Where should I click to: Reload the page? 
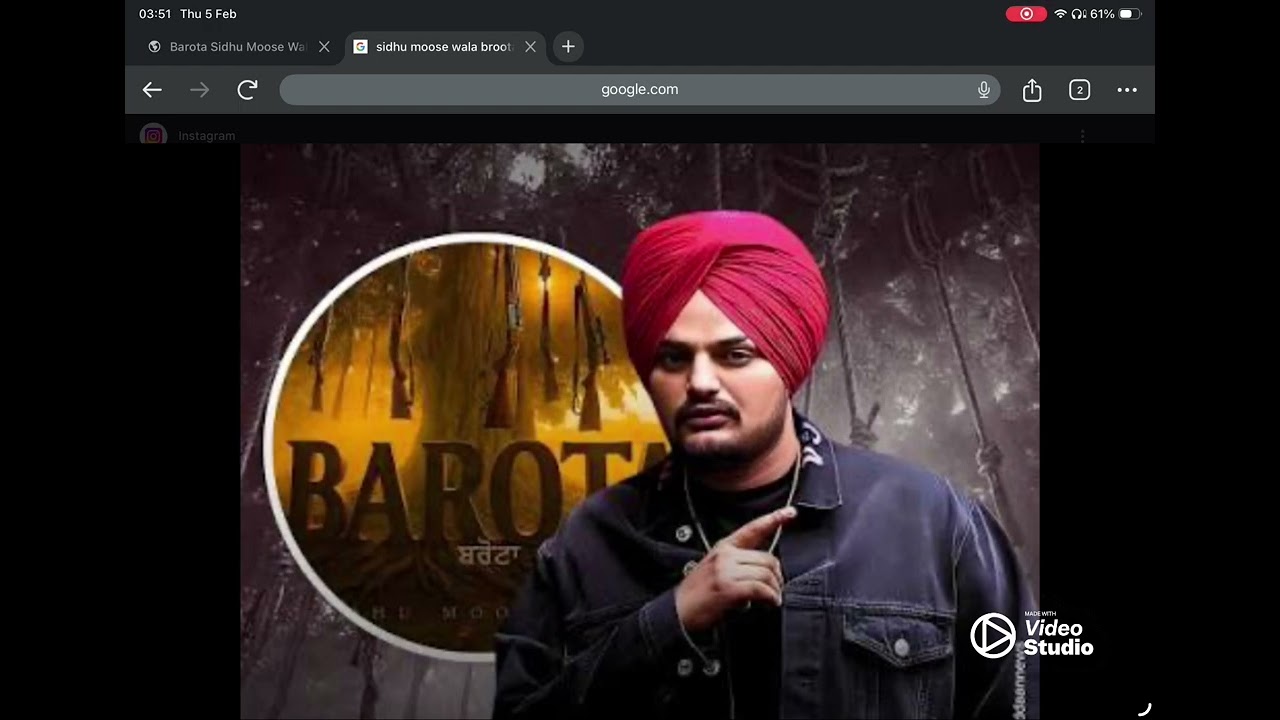[x=248, y=90]
